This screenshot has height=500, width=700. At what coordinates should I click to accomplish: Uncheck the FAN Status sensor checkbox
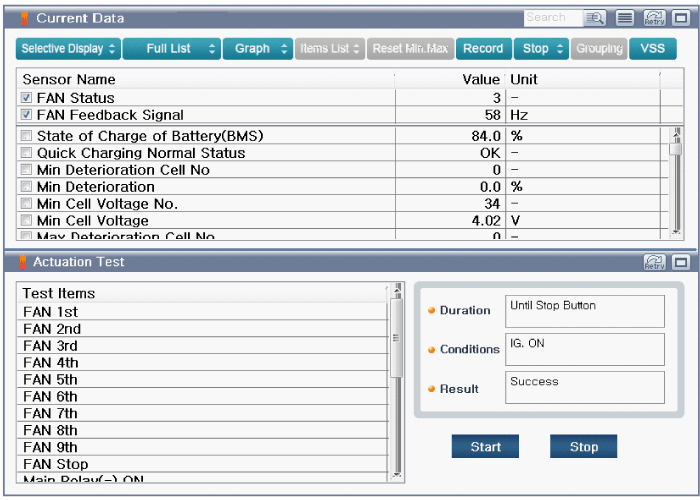coord(27,98)
